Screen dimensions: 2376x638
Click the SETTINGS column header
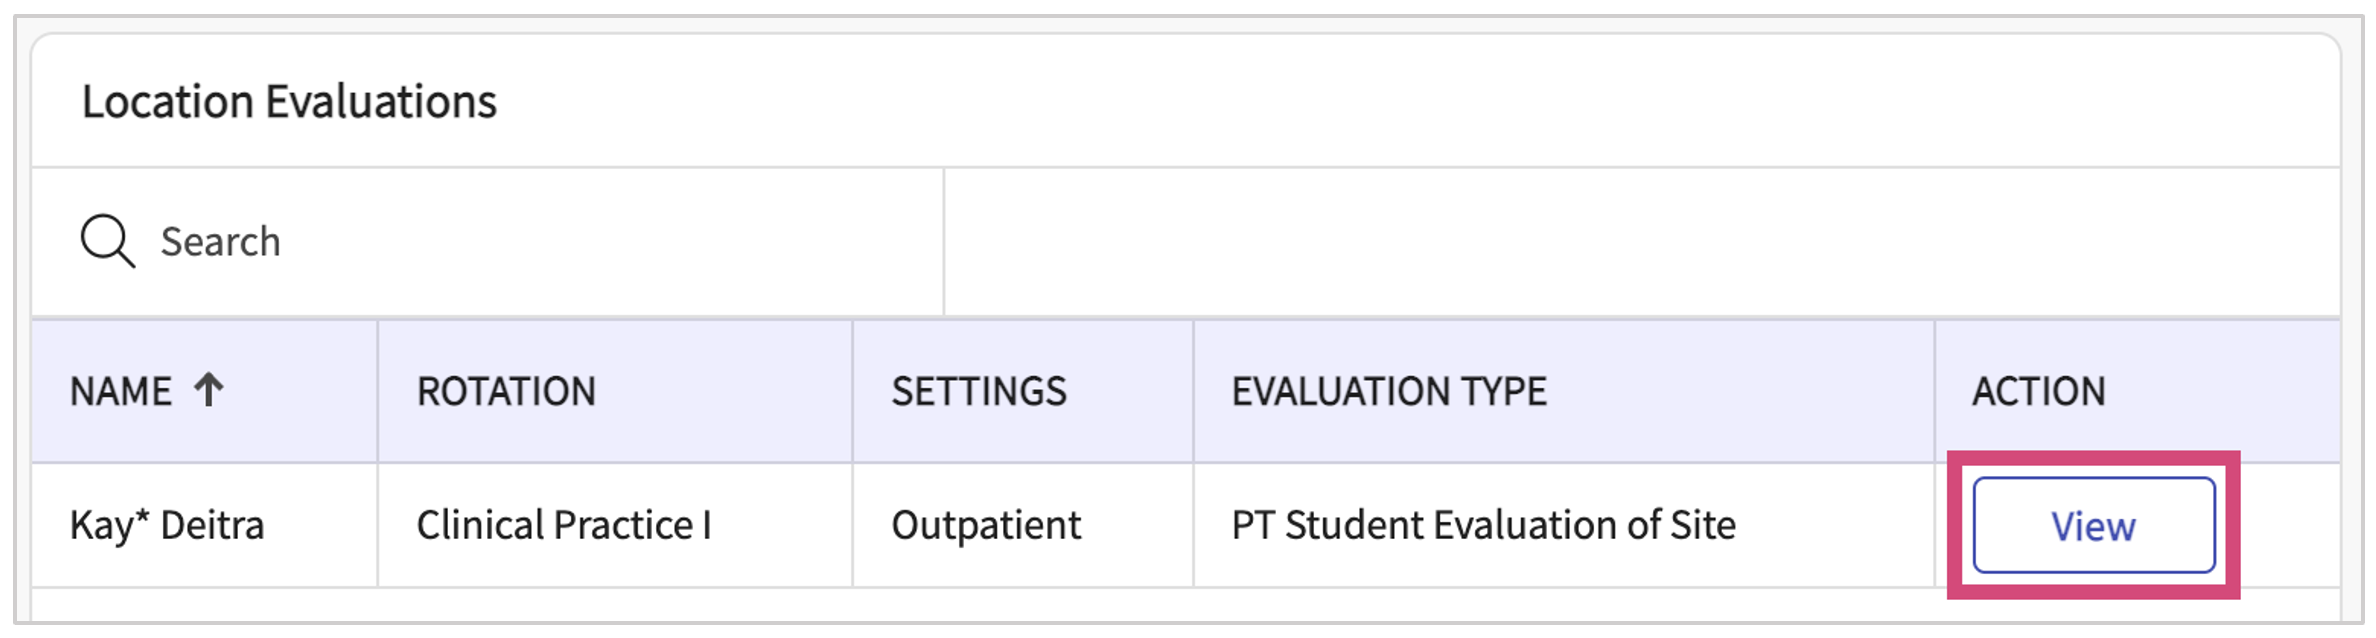tap(979, 391)
